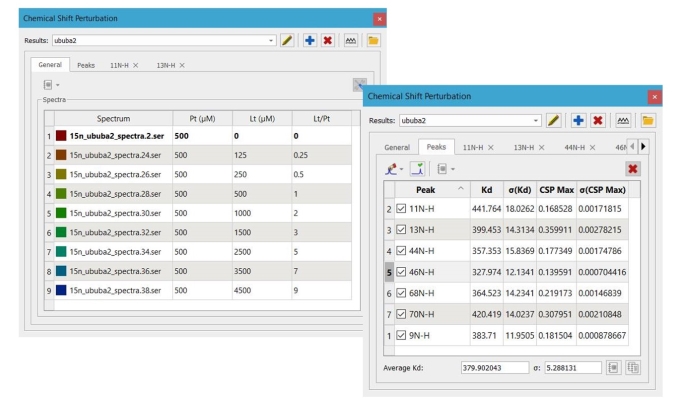Disable the 9N-H peak checkbox
700x403 pixels.
(401, 335)
